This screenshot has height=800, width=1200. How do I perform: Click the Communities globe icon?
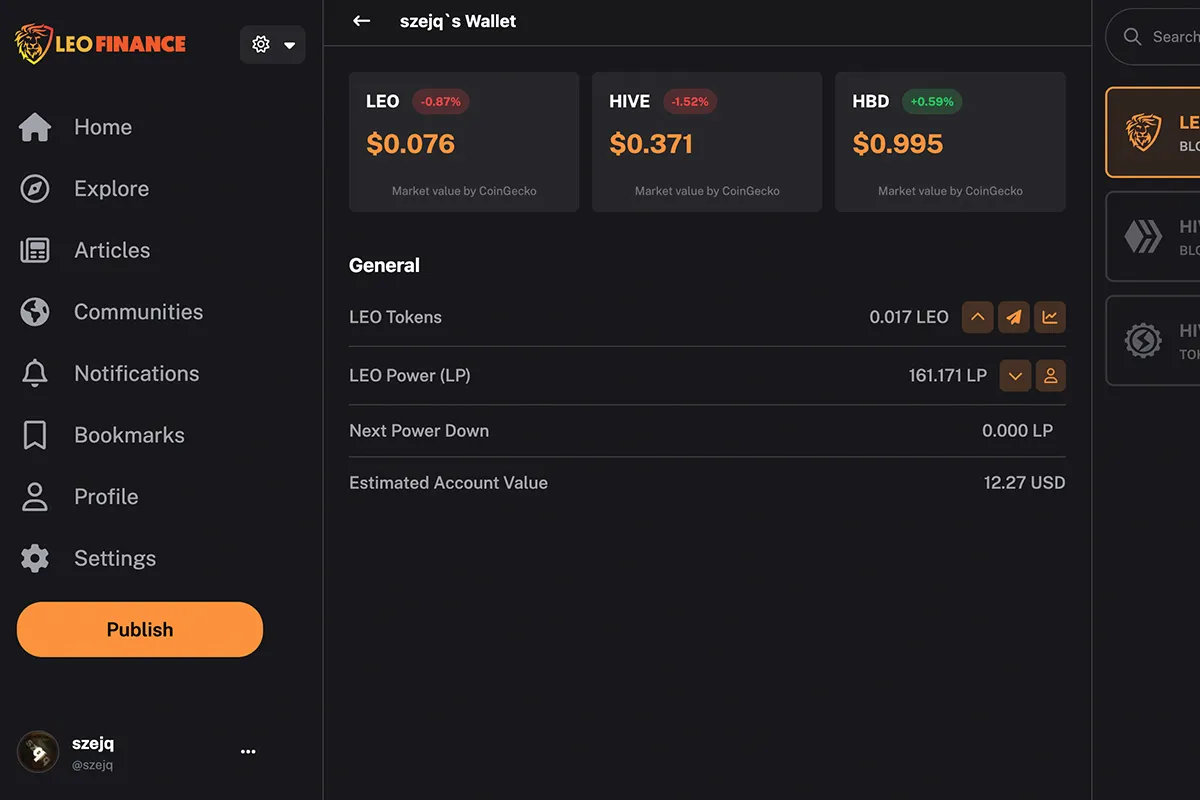[x=35, y=312]
